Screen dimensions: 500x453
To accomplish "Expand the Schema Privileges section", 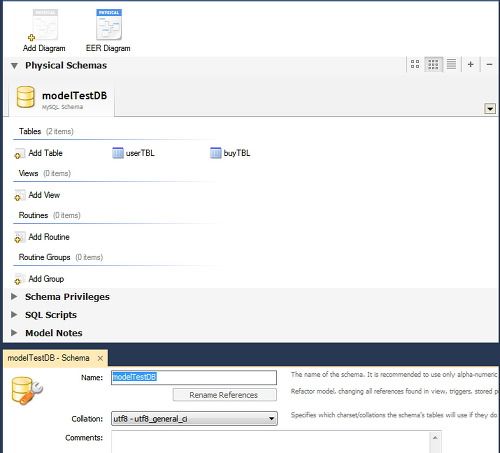I will (14, 296).
